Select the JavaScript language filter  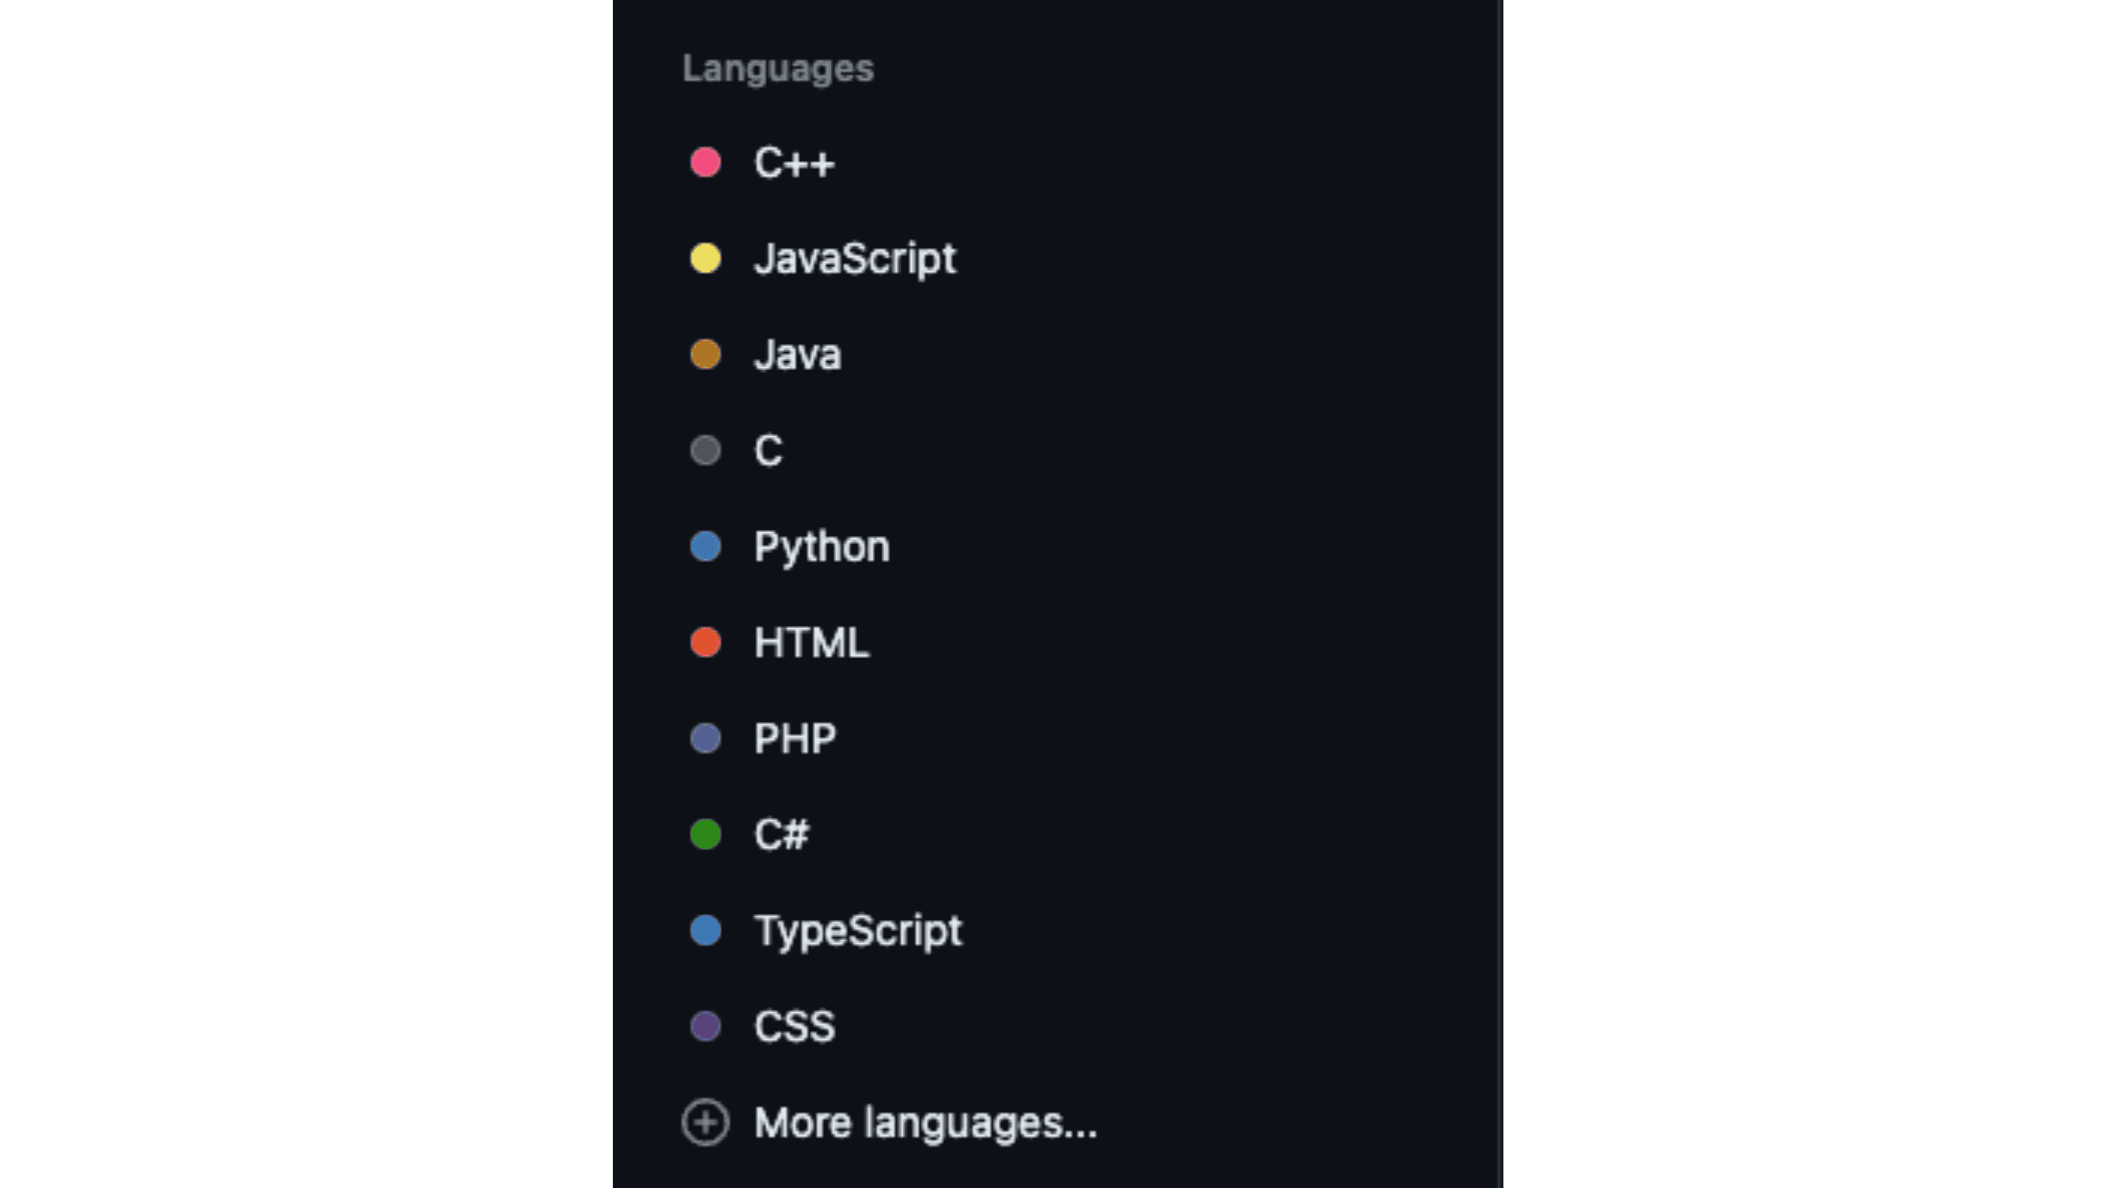[x=856, y=258]
